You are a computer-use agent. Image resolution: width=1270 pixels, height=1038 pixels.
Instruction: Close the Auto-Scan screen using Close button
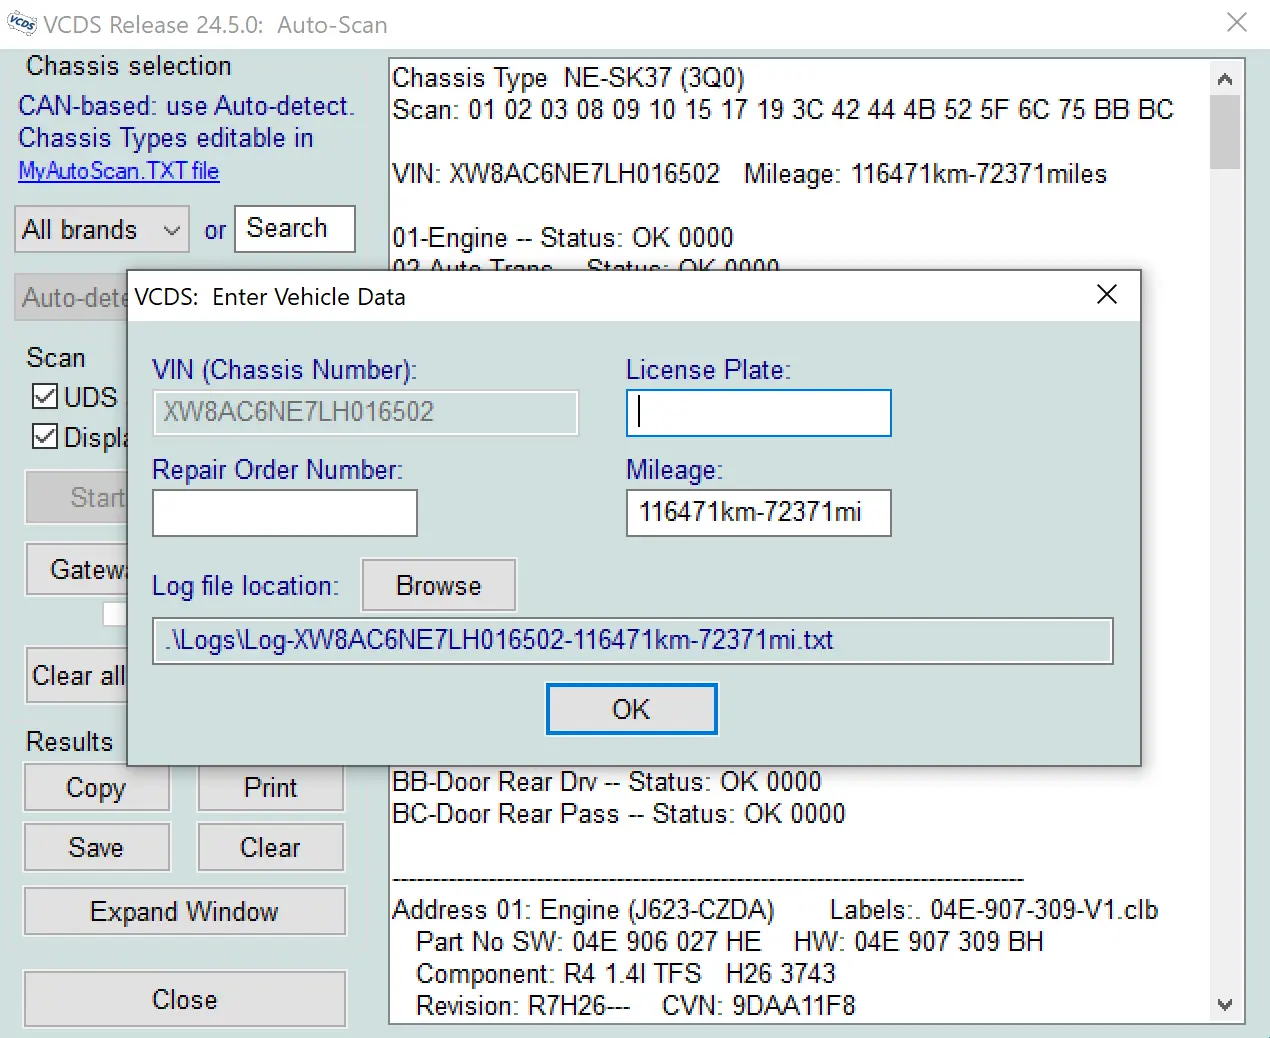[x=185, y=1000]
